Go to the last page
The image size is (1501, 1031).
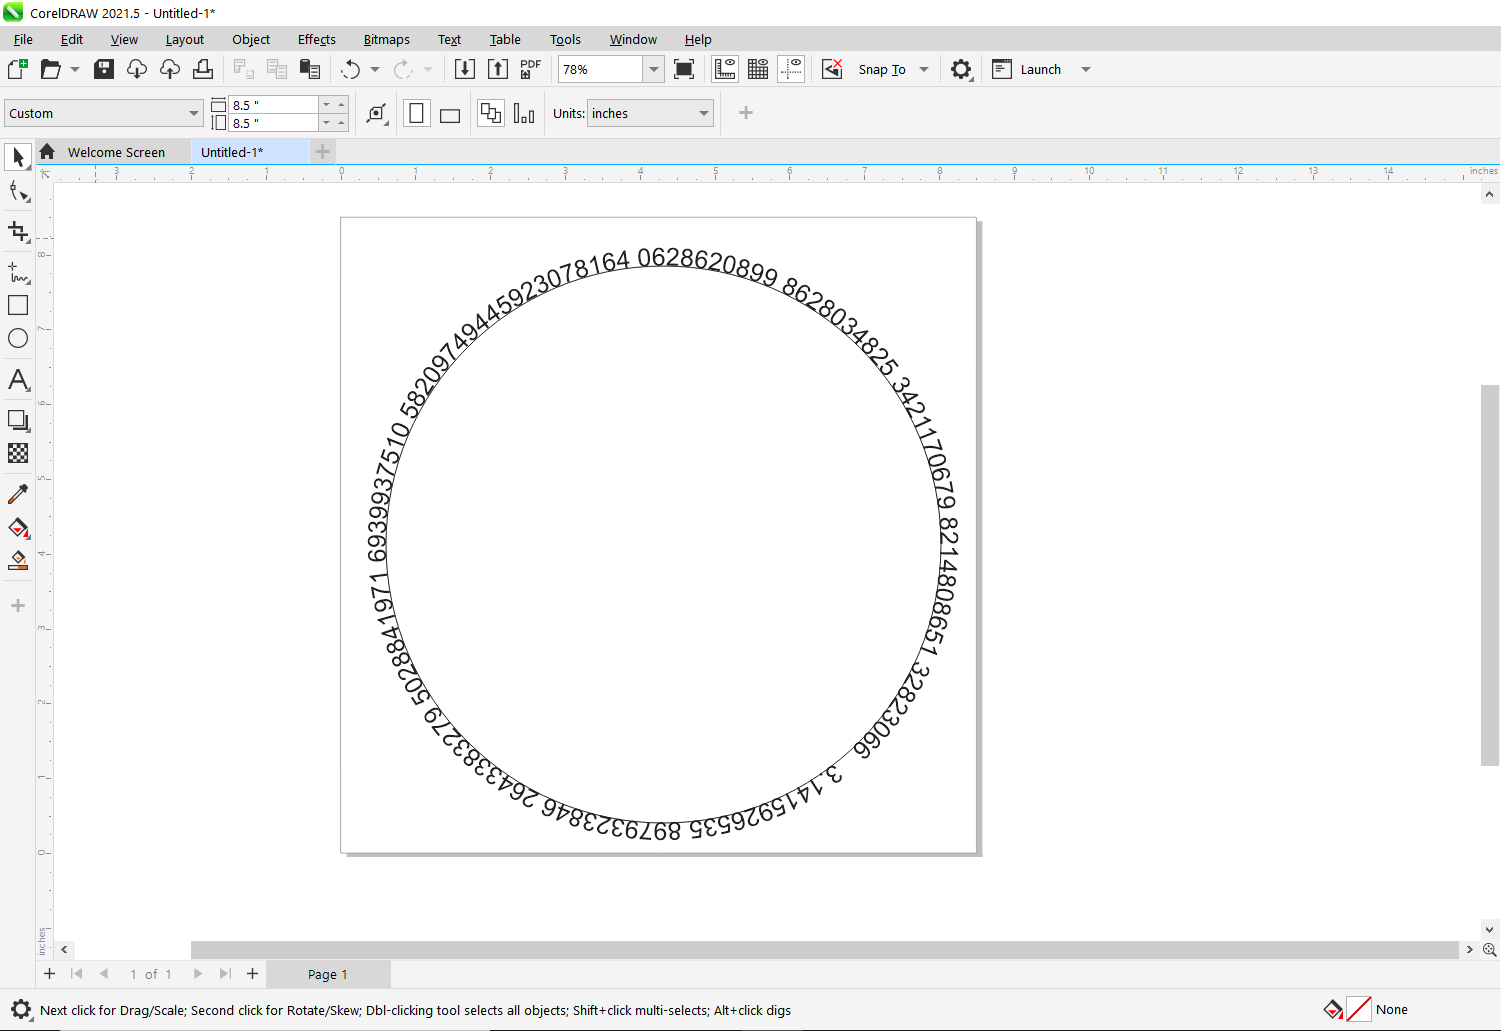[x=225, y=974]
